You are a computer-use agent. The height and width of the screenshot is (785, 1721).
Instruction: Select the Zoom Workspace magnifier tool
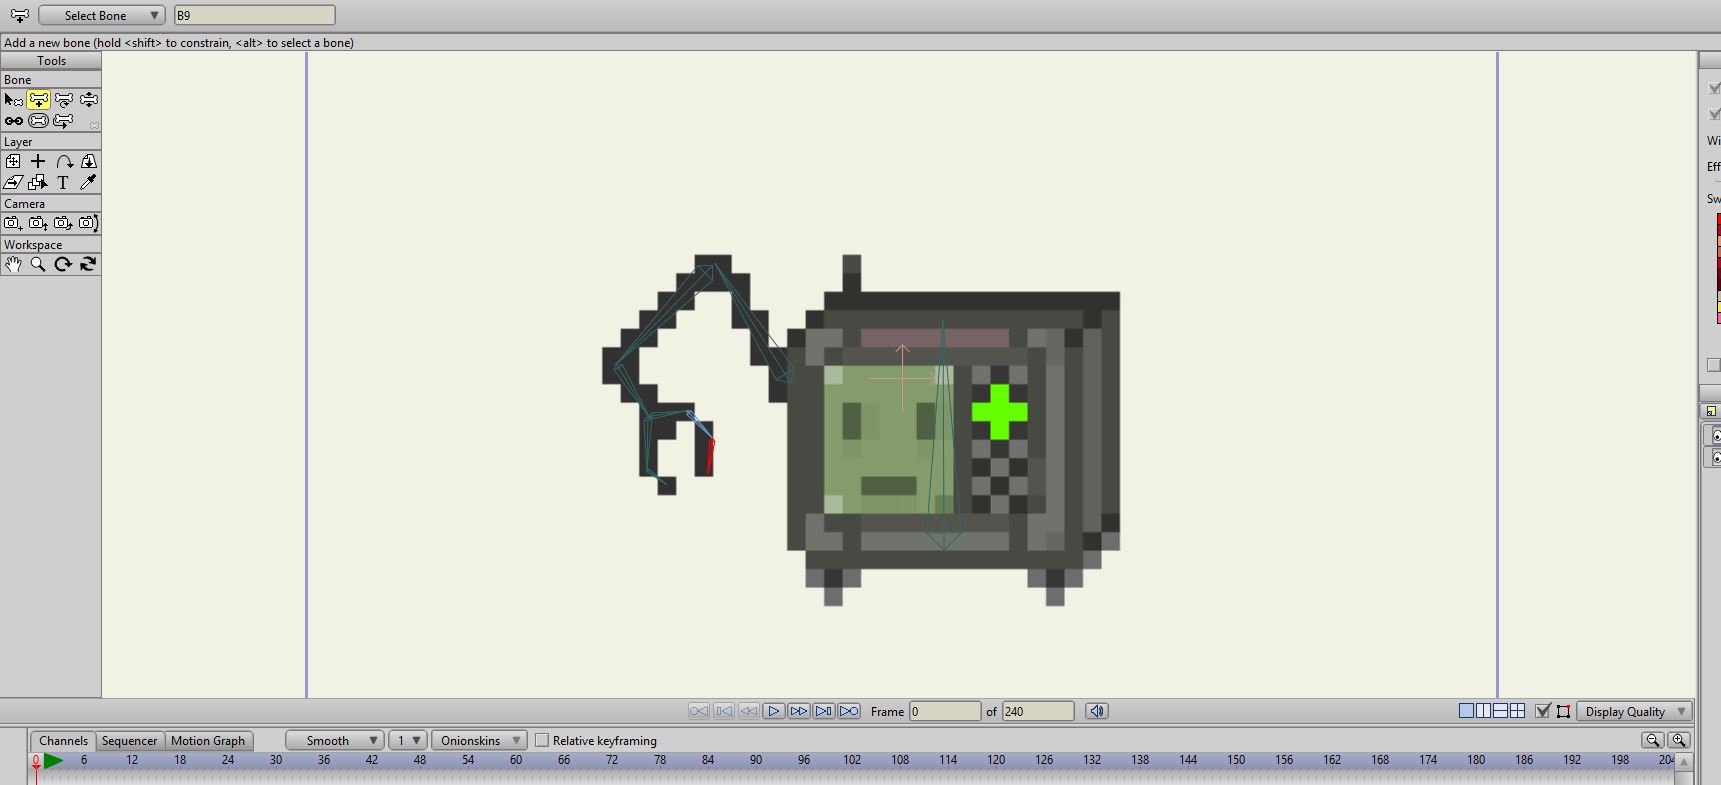click(x=38, y=264)
